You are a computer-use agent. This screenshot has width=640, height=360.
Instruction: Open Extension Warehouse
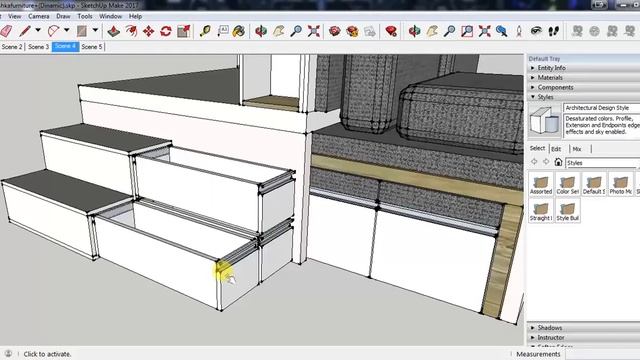352,31
